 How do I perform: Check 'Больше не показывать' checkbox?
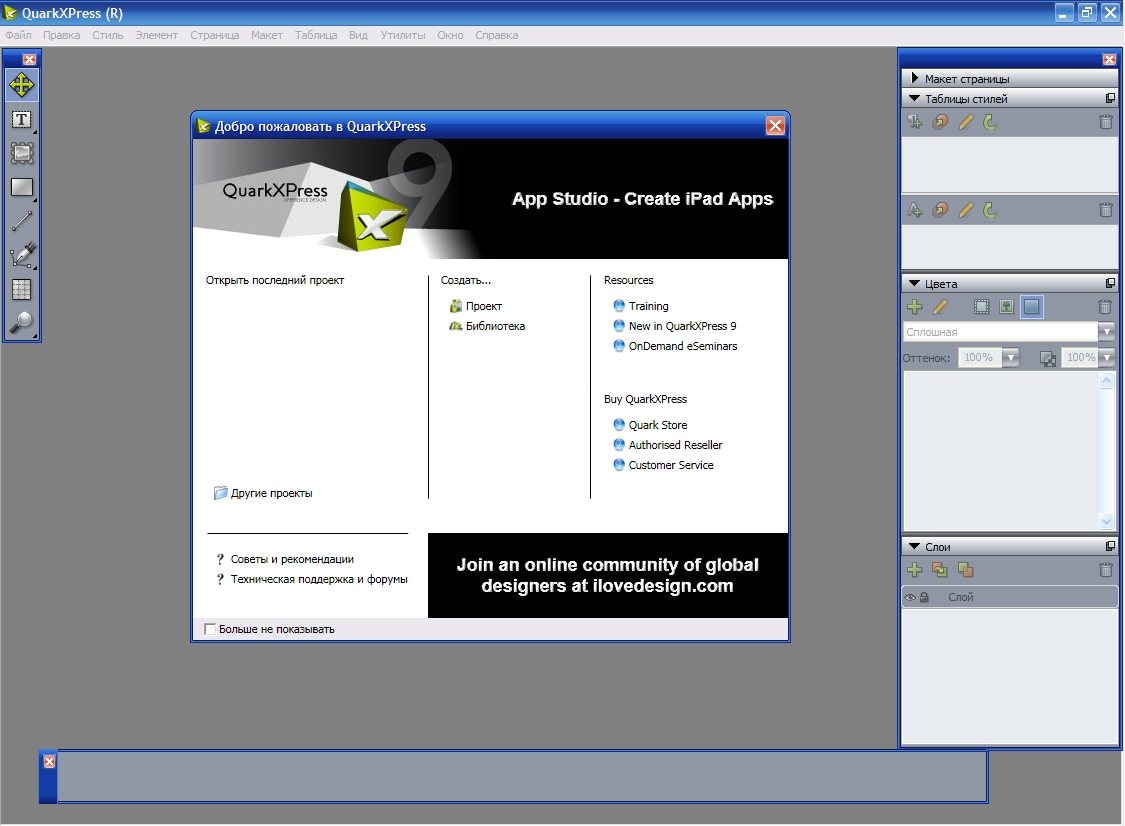point(210,629)
